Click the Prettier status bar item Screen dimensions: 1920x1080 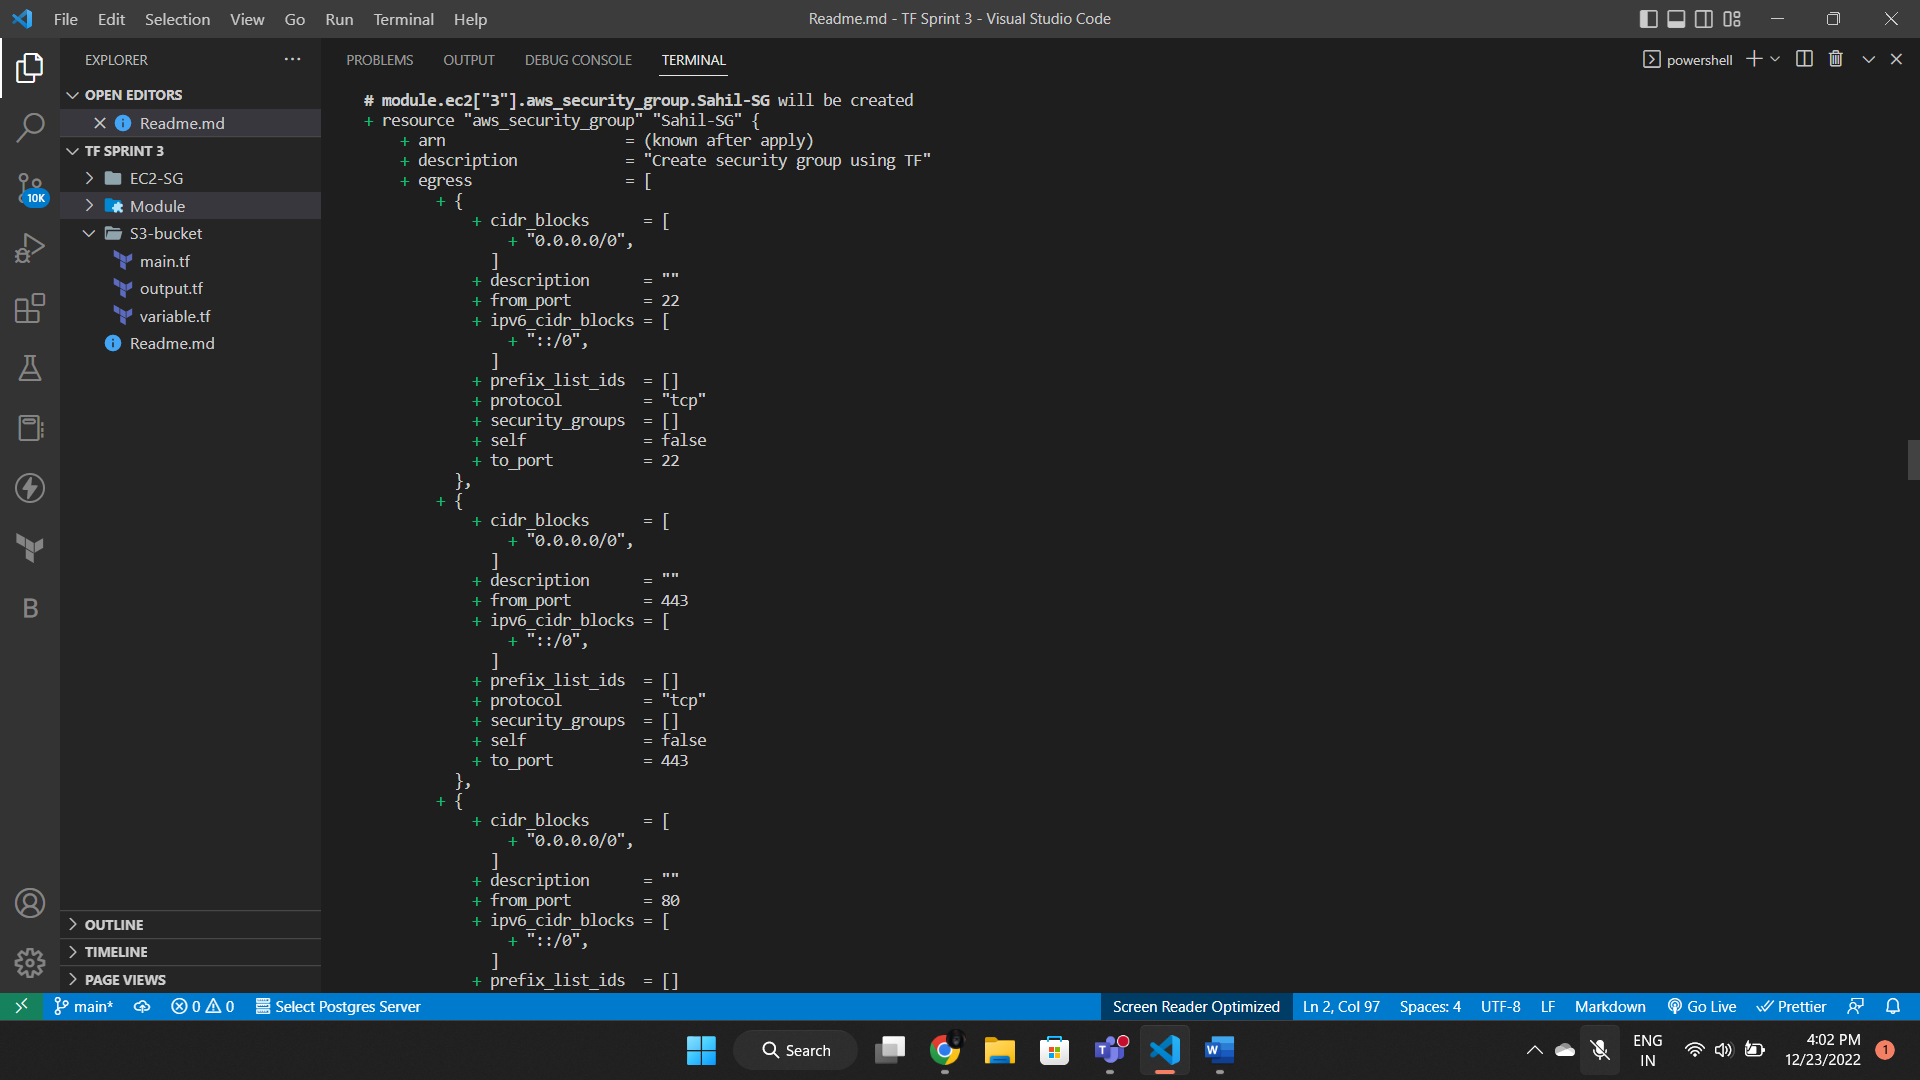tap(1792, 1006)
